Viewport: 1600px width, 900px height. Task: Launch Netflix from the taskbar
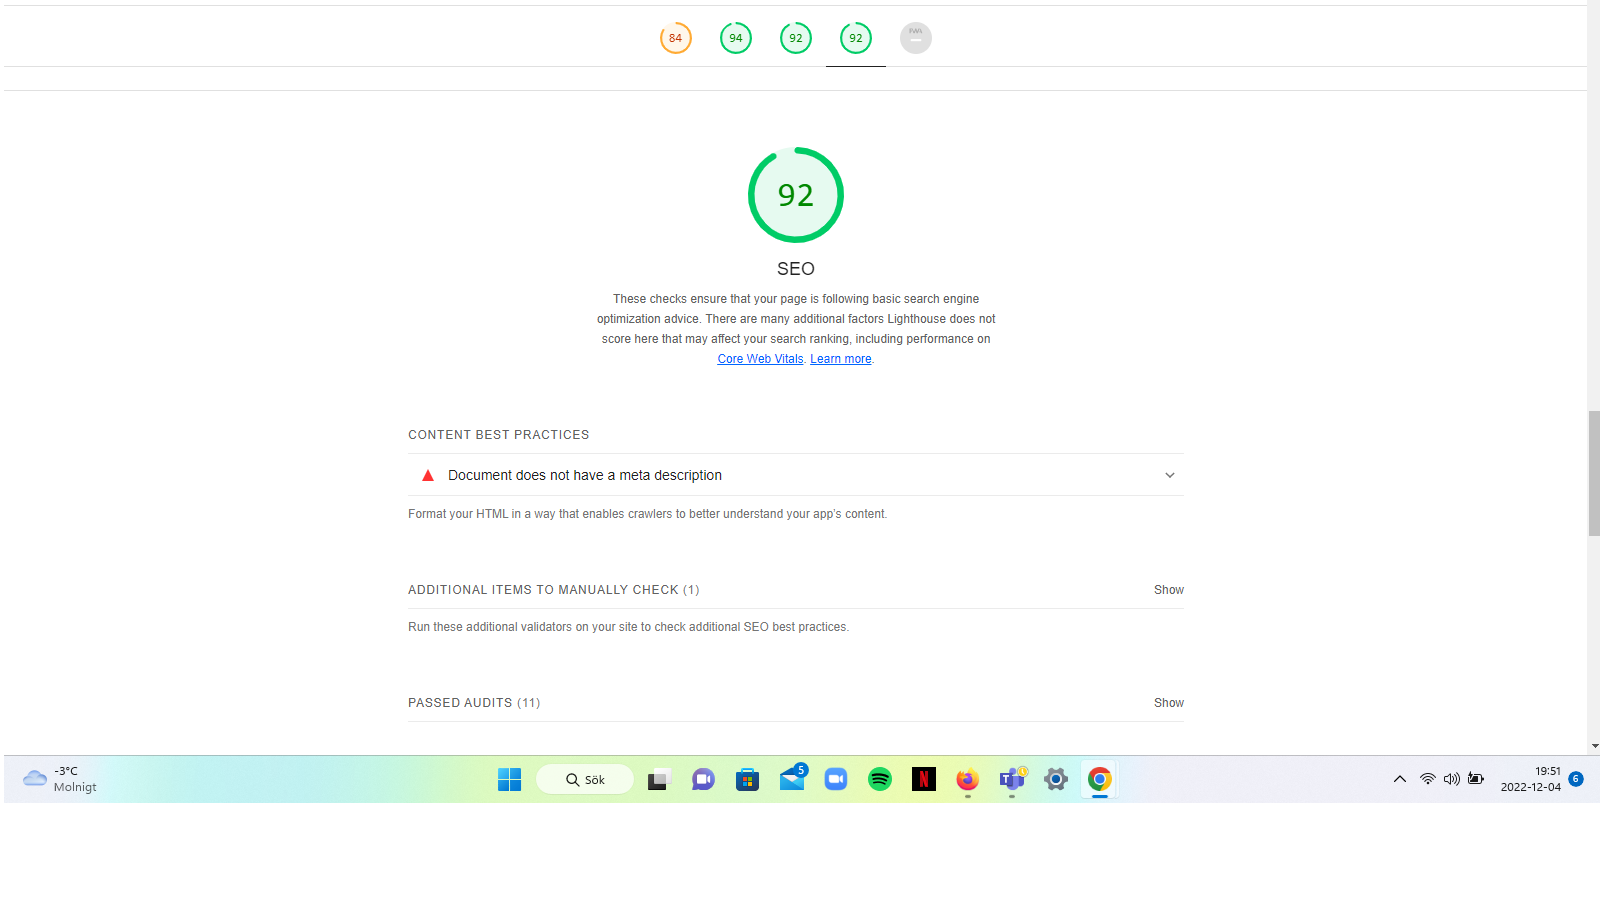[x=923, y=779]
